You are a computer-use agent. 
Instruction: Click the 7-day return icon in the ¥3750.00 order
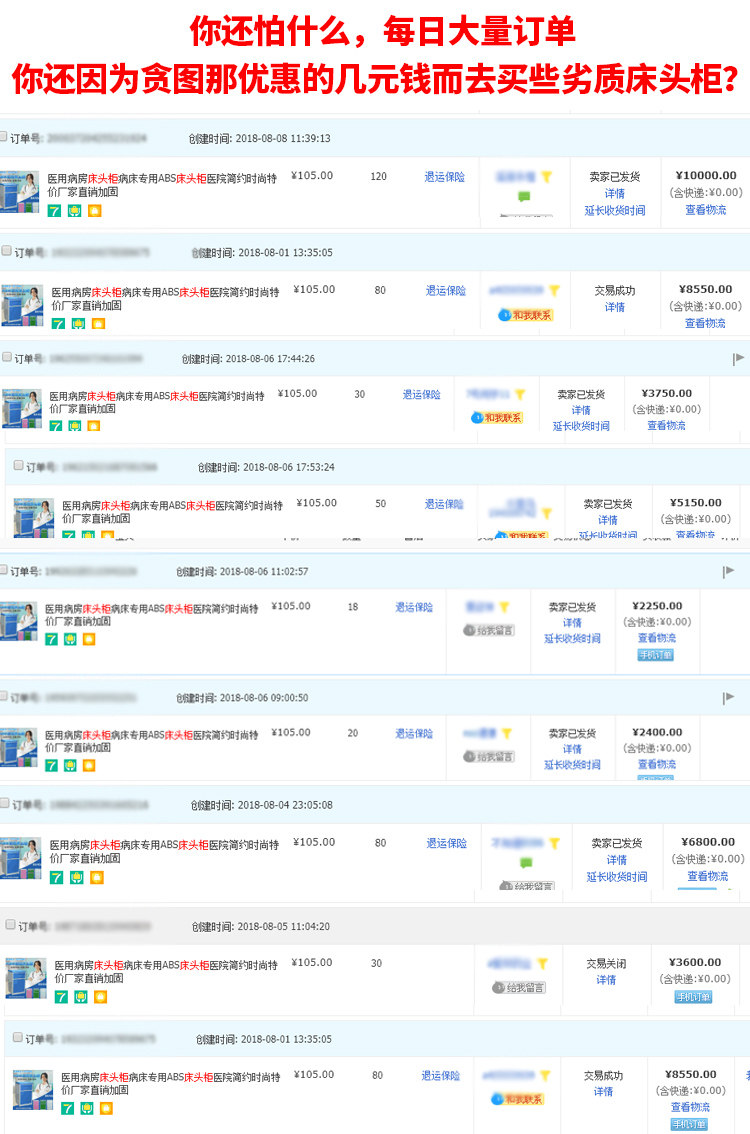pos(56,426)
